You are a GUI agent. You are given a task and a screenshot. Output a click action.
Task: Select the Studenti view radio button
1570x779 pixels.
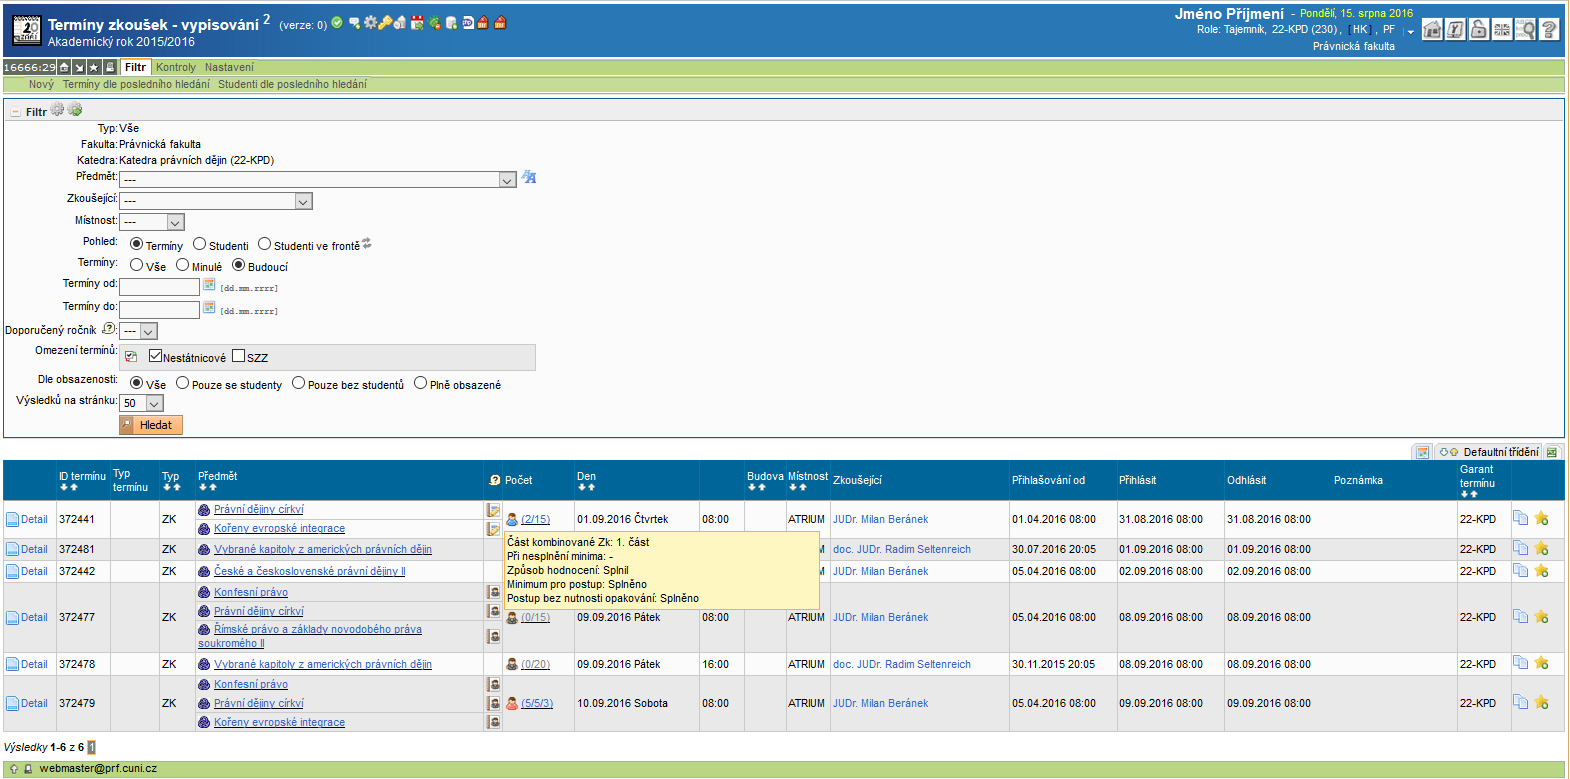pyautogui.click(x=200, y=244)
